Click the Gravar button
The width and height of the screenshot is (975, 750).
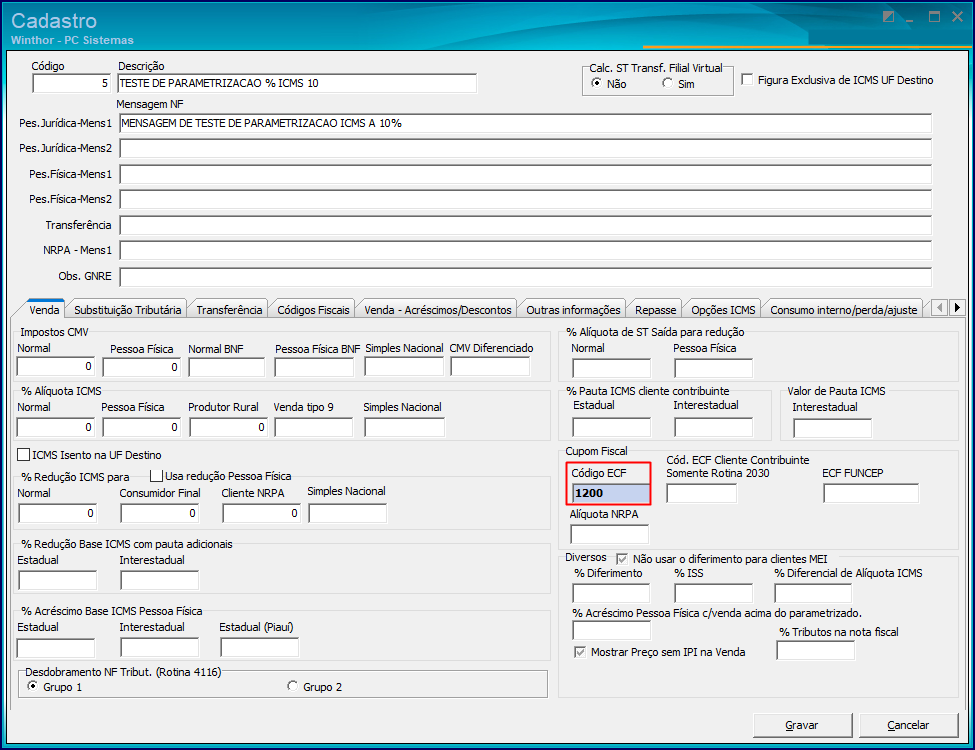point(802,725)
